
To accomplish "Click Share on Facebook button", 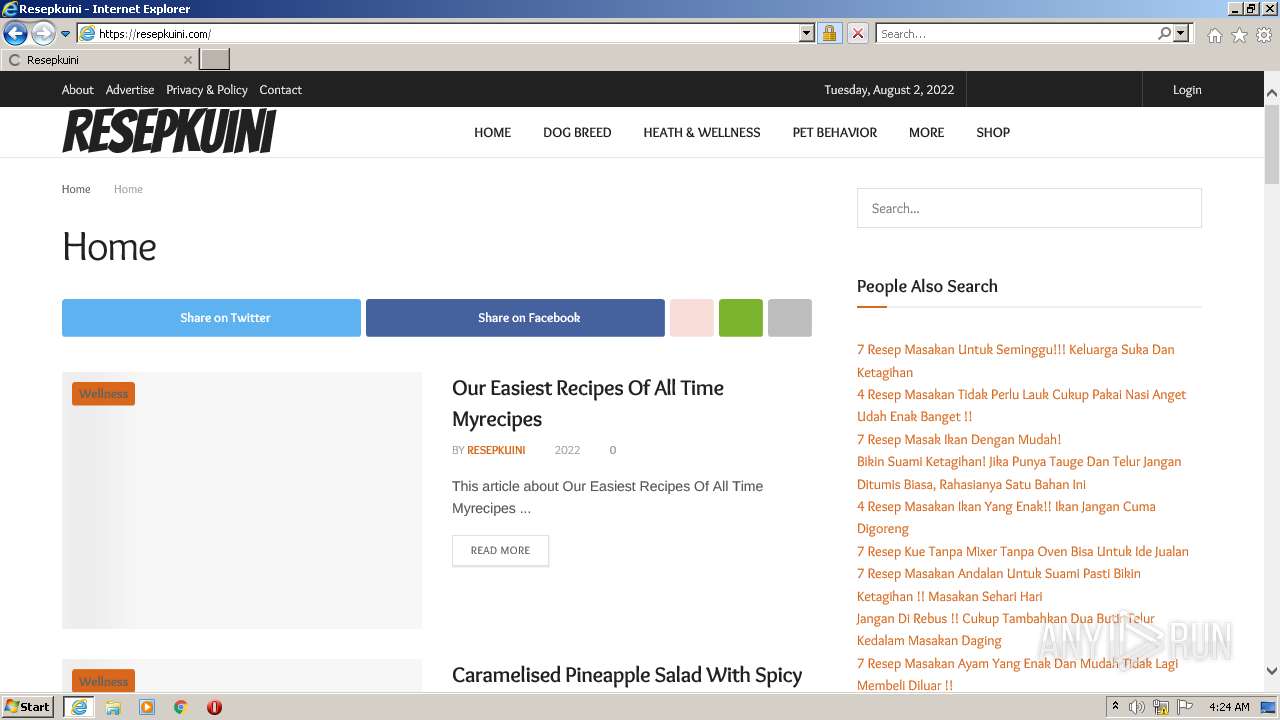I will click(515, 318).
